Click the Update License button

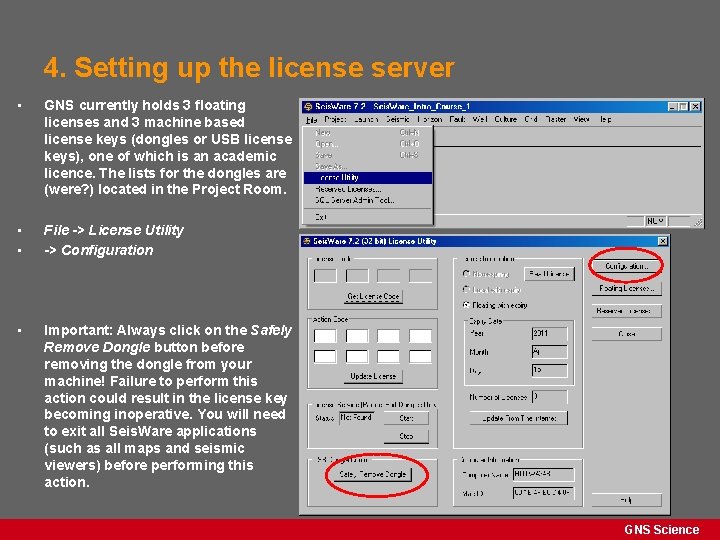click(x=373, y=377)
